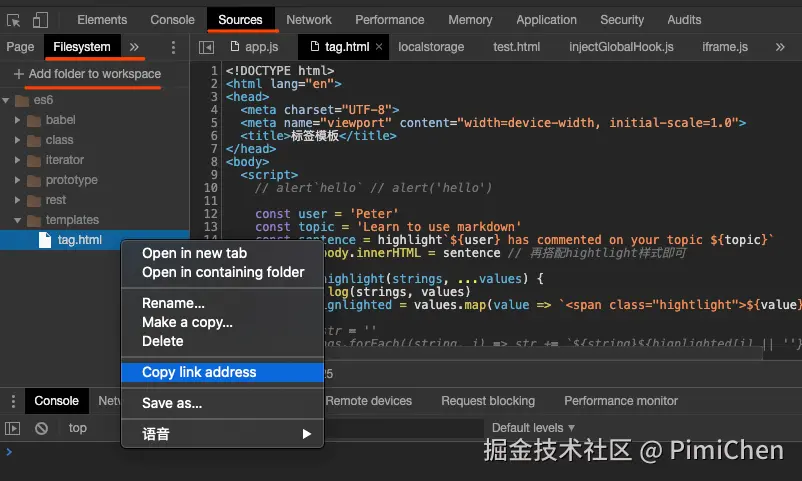Select the Filesystem navigator tab
The image size is (802, 481).
pyautogui.click(x=82, y=47)
